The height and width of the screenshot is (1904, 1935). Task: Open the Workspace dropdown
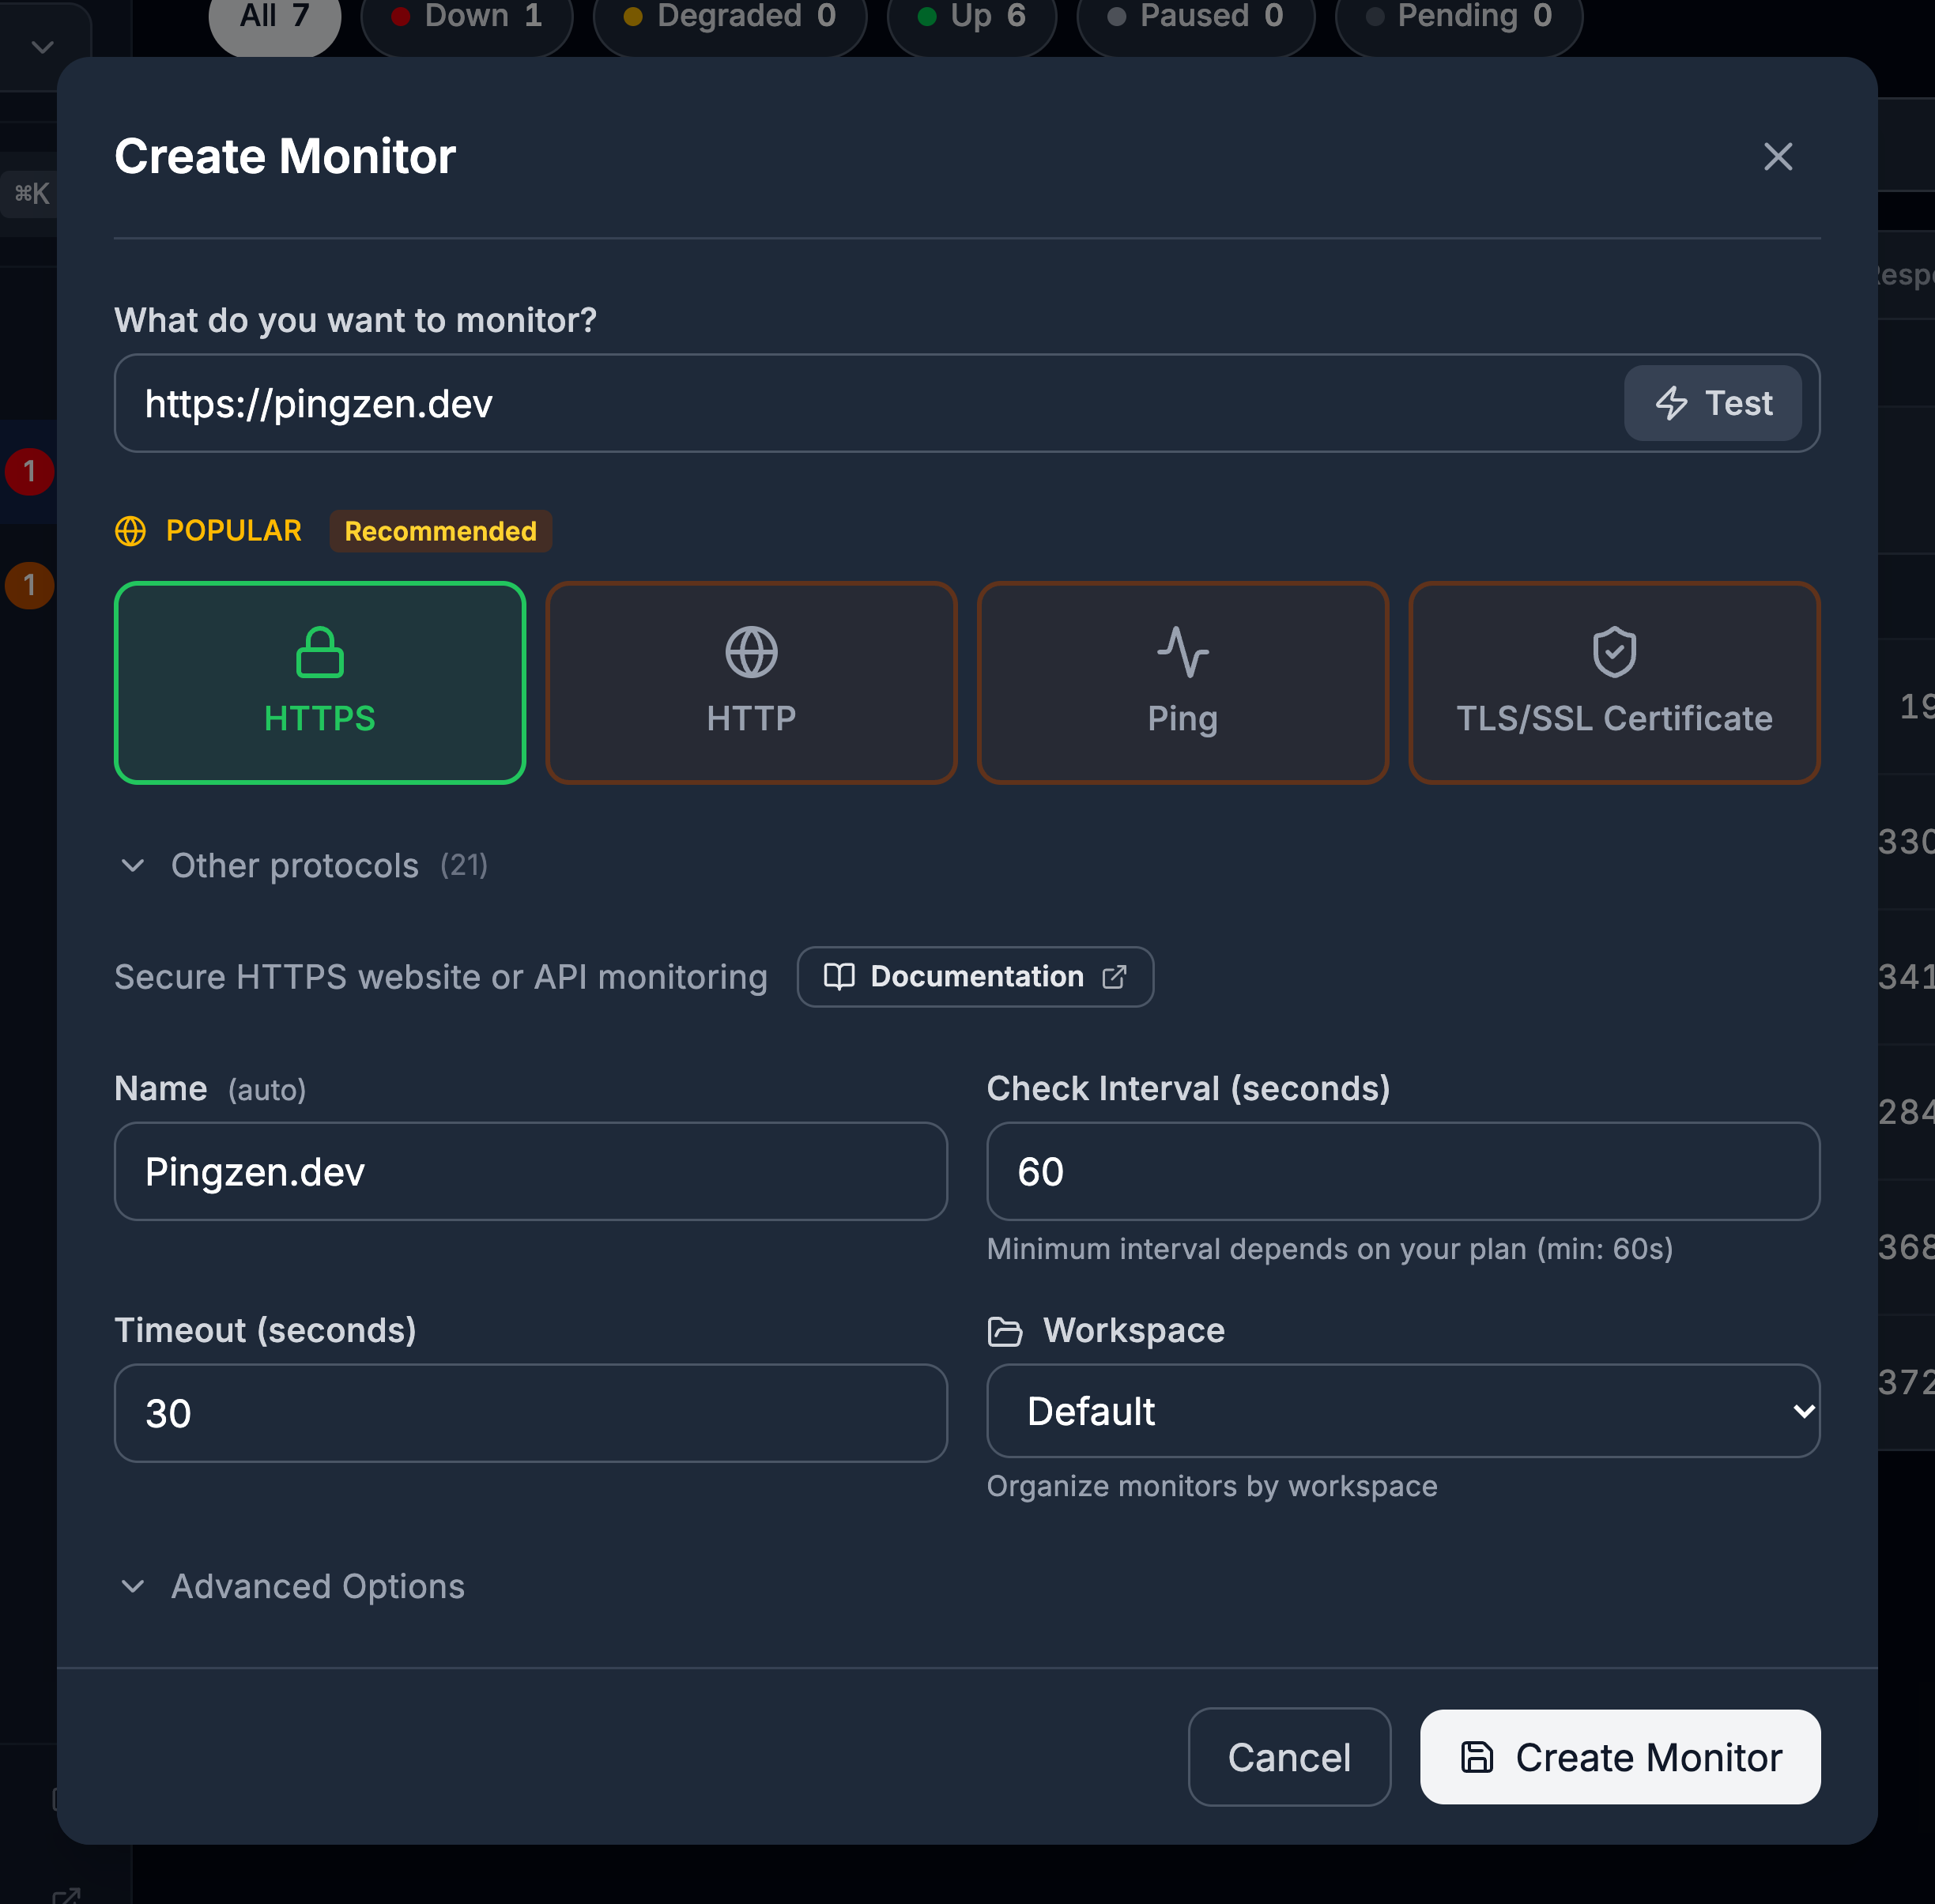pos(1403,1411)
